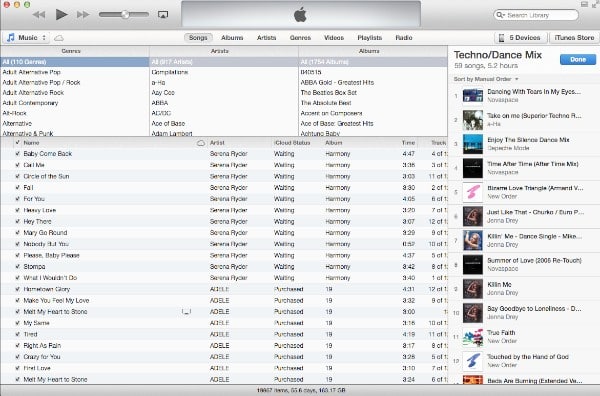Image resolution: width=600 pixels, height=396 pixels.
Task: Switch to the Genres tab
Action: (300, 37)
